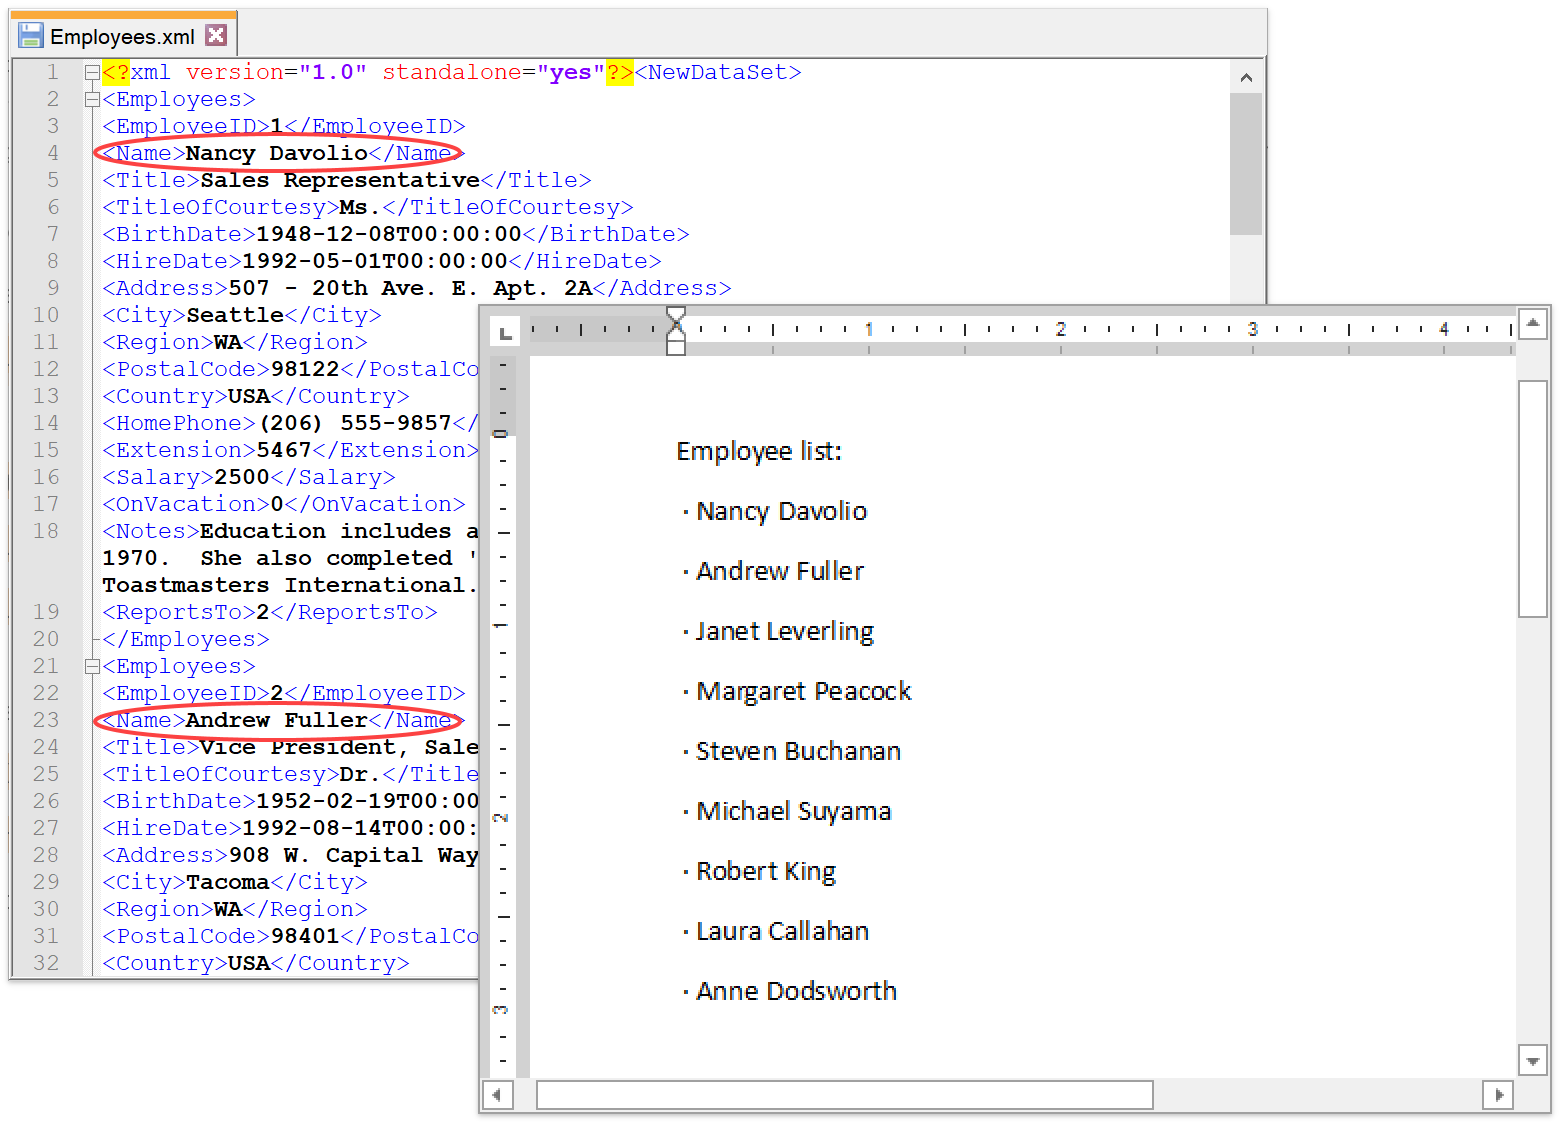1566x1122 pixels.
Task: Close the Employees.xml tab with the red X
Action: [216, 36]
